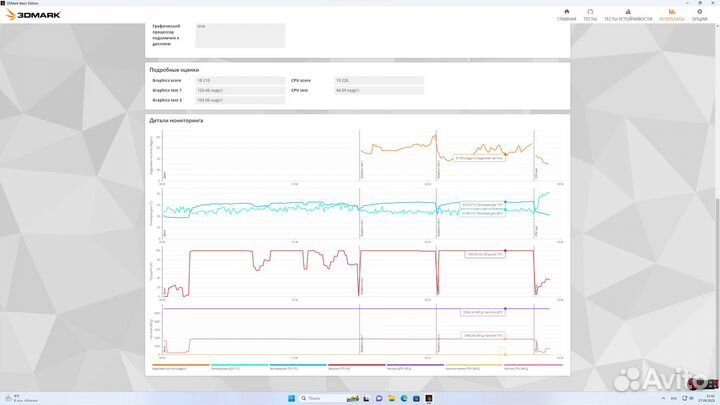The image size is (720, 405).
Task: Toggle the blue GPU temperature legend item
Action: pos(298,367)
